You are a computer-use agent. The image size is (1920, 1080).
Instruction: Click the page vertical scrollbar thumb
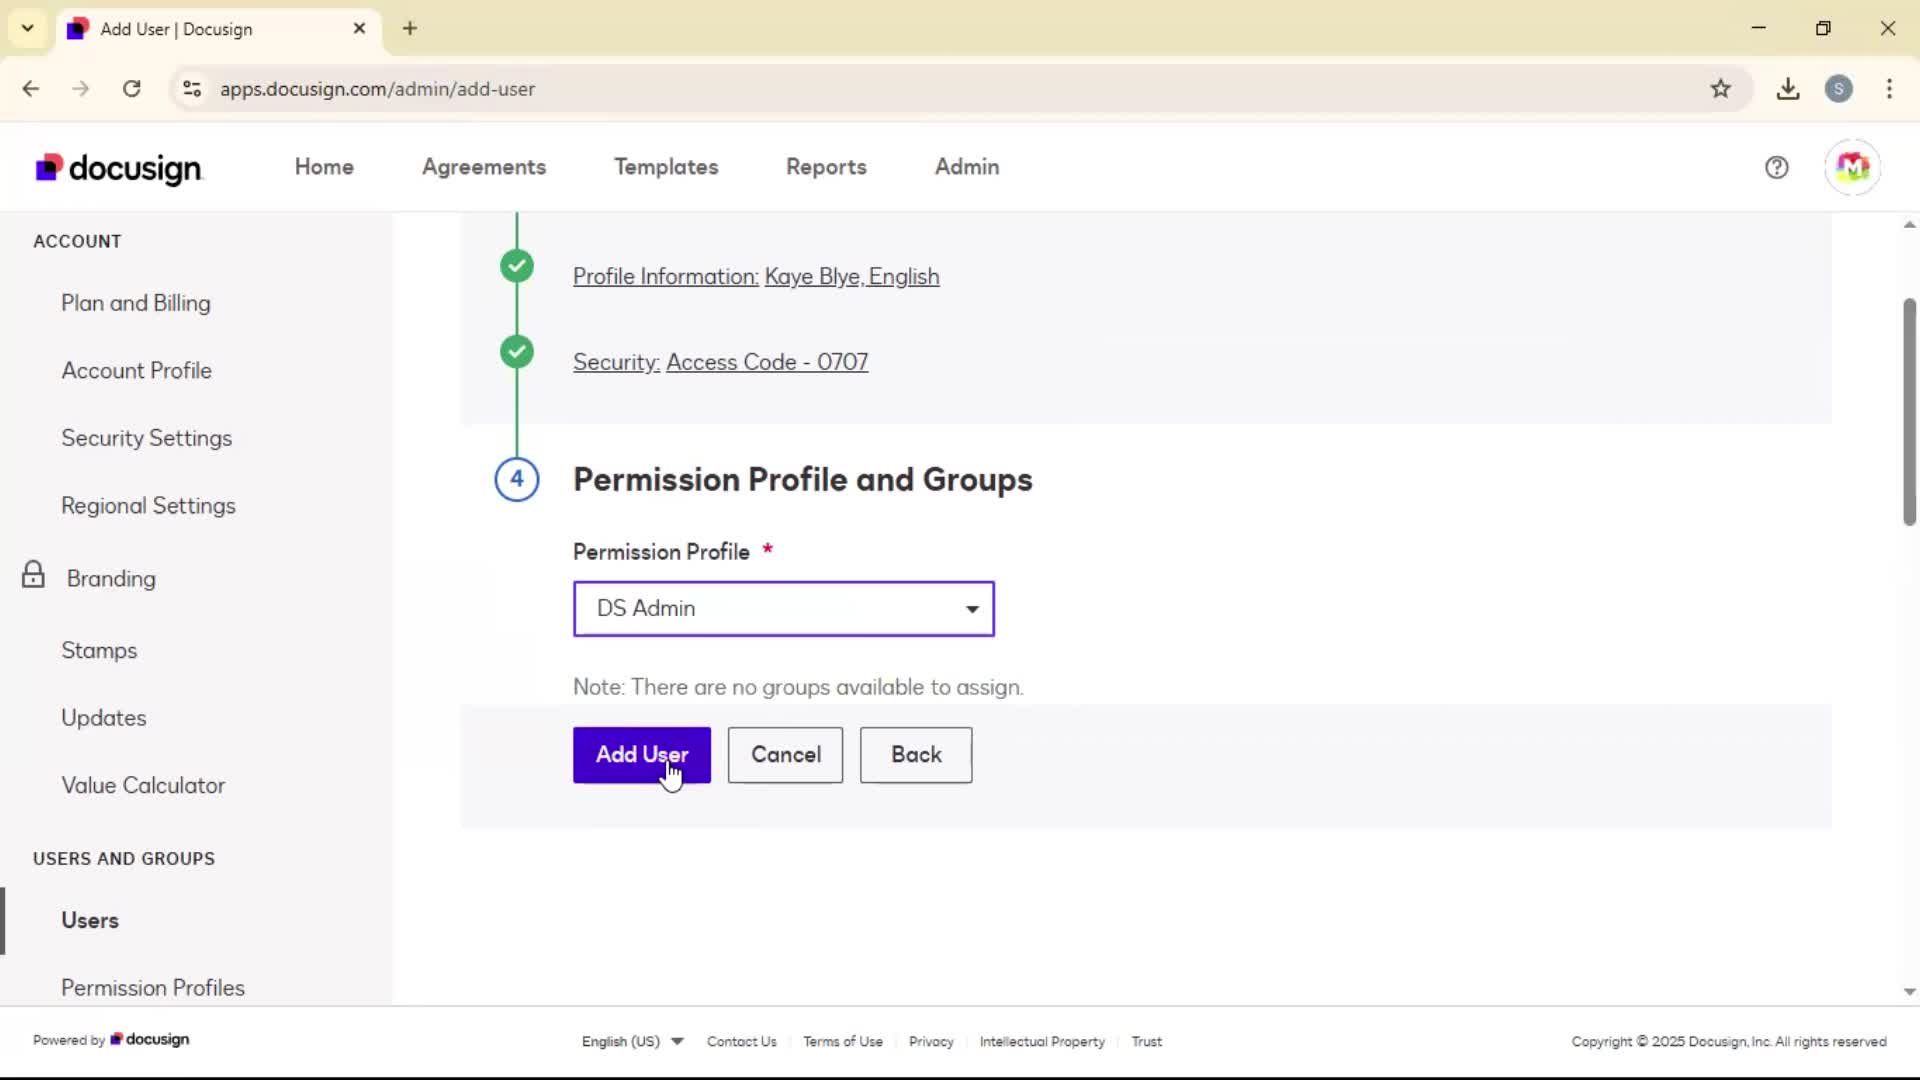1909,411
